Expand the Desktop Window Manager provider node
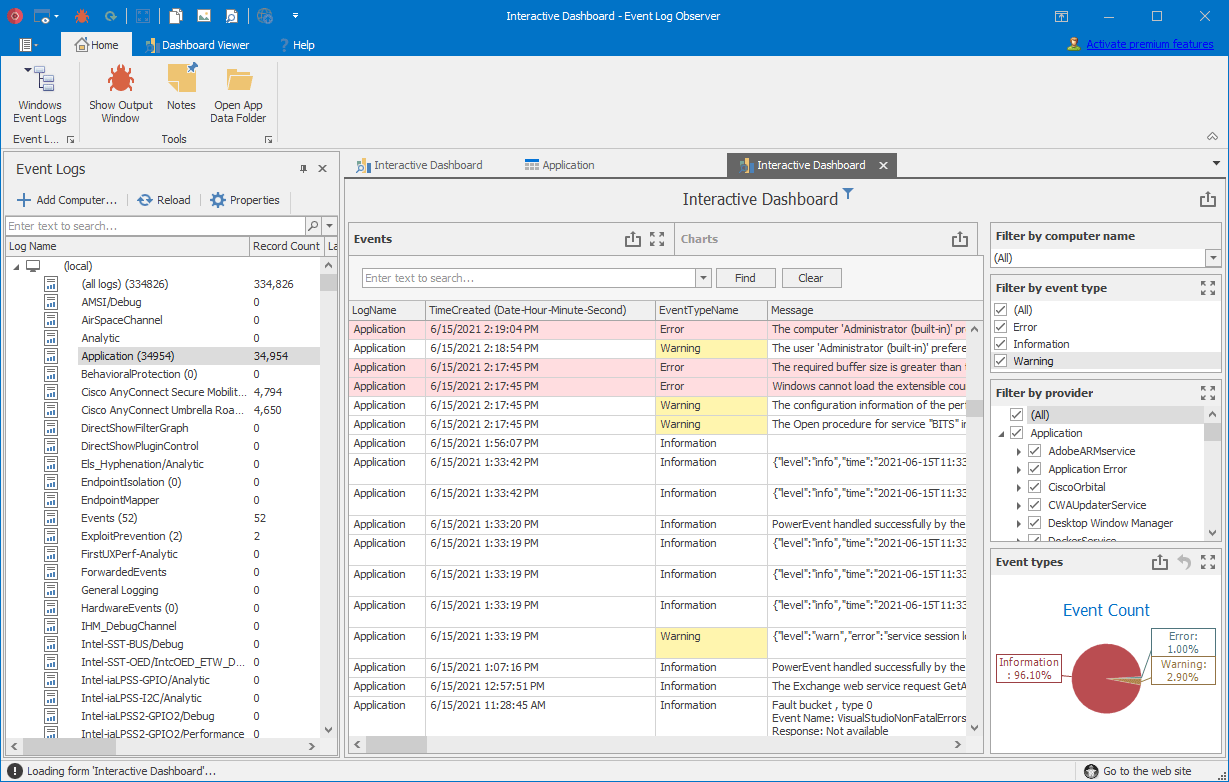 coord(1019,523)
